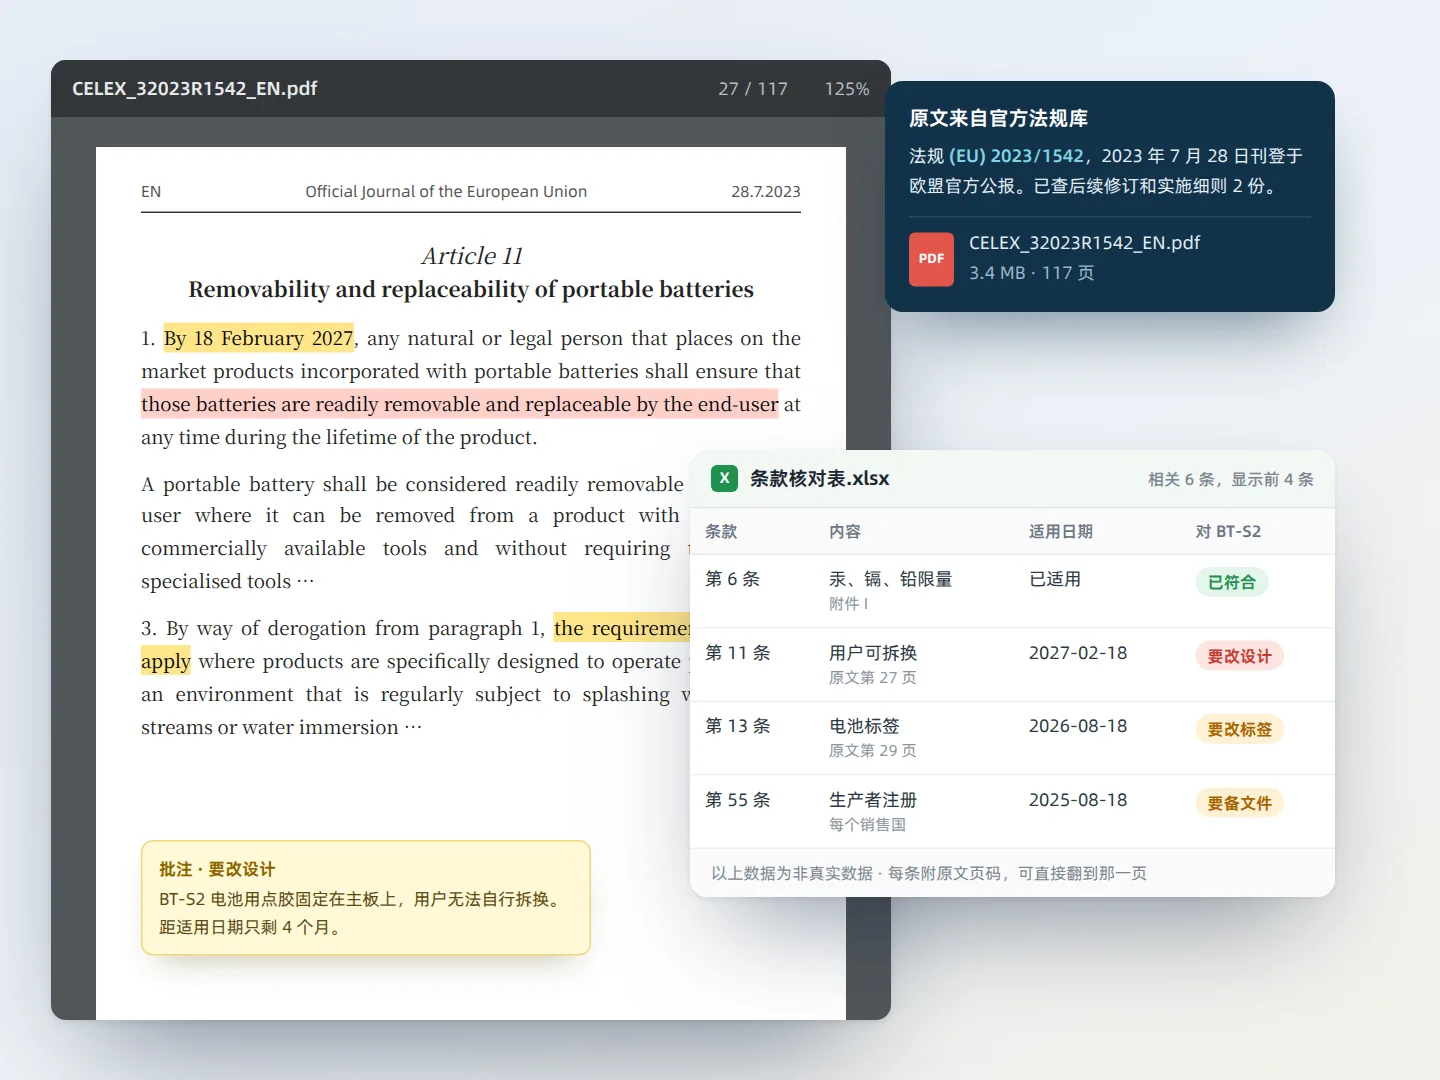Click the 每个销售国 sub-label
This screenshot has height=1080, width=1440.
[x=868, y=825]
